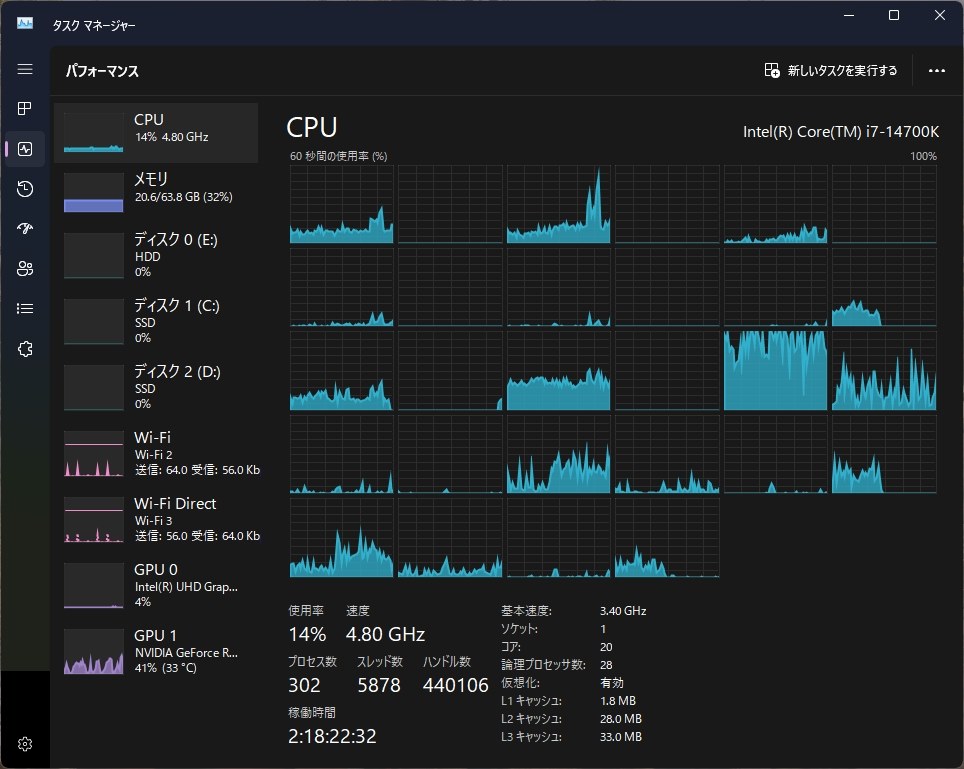Viewport: 964px width, 769px height.
Task: Open the more options ellipsis menu
Action: (936, 70)
